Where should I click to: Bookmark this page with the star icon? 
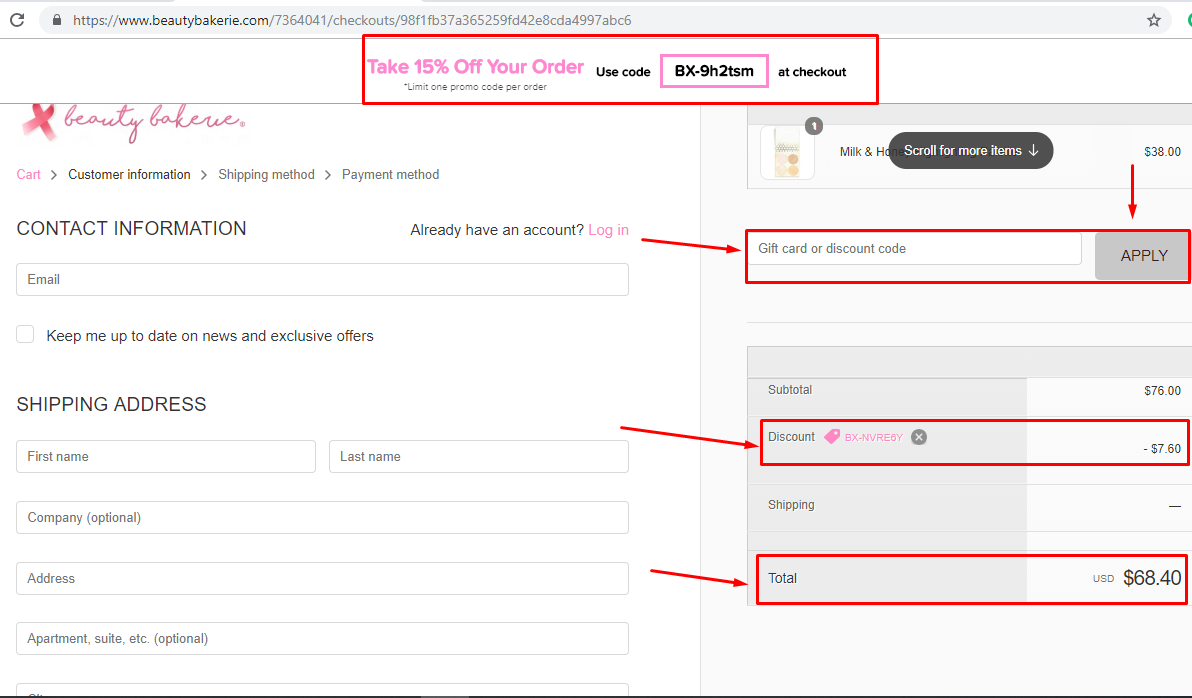tap(1154, 20)
